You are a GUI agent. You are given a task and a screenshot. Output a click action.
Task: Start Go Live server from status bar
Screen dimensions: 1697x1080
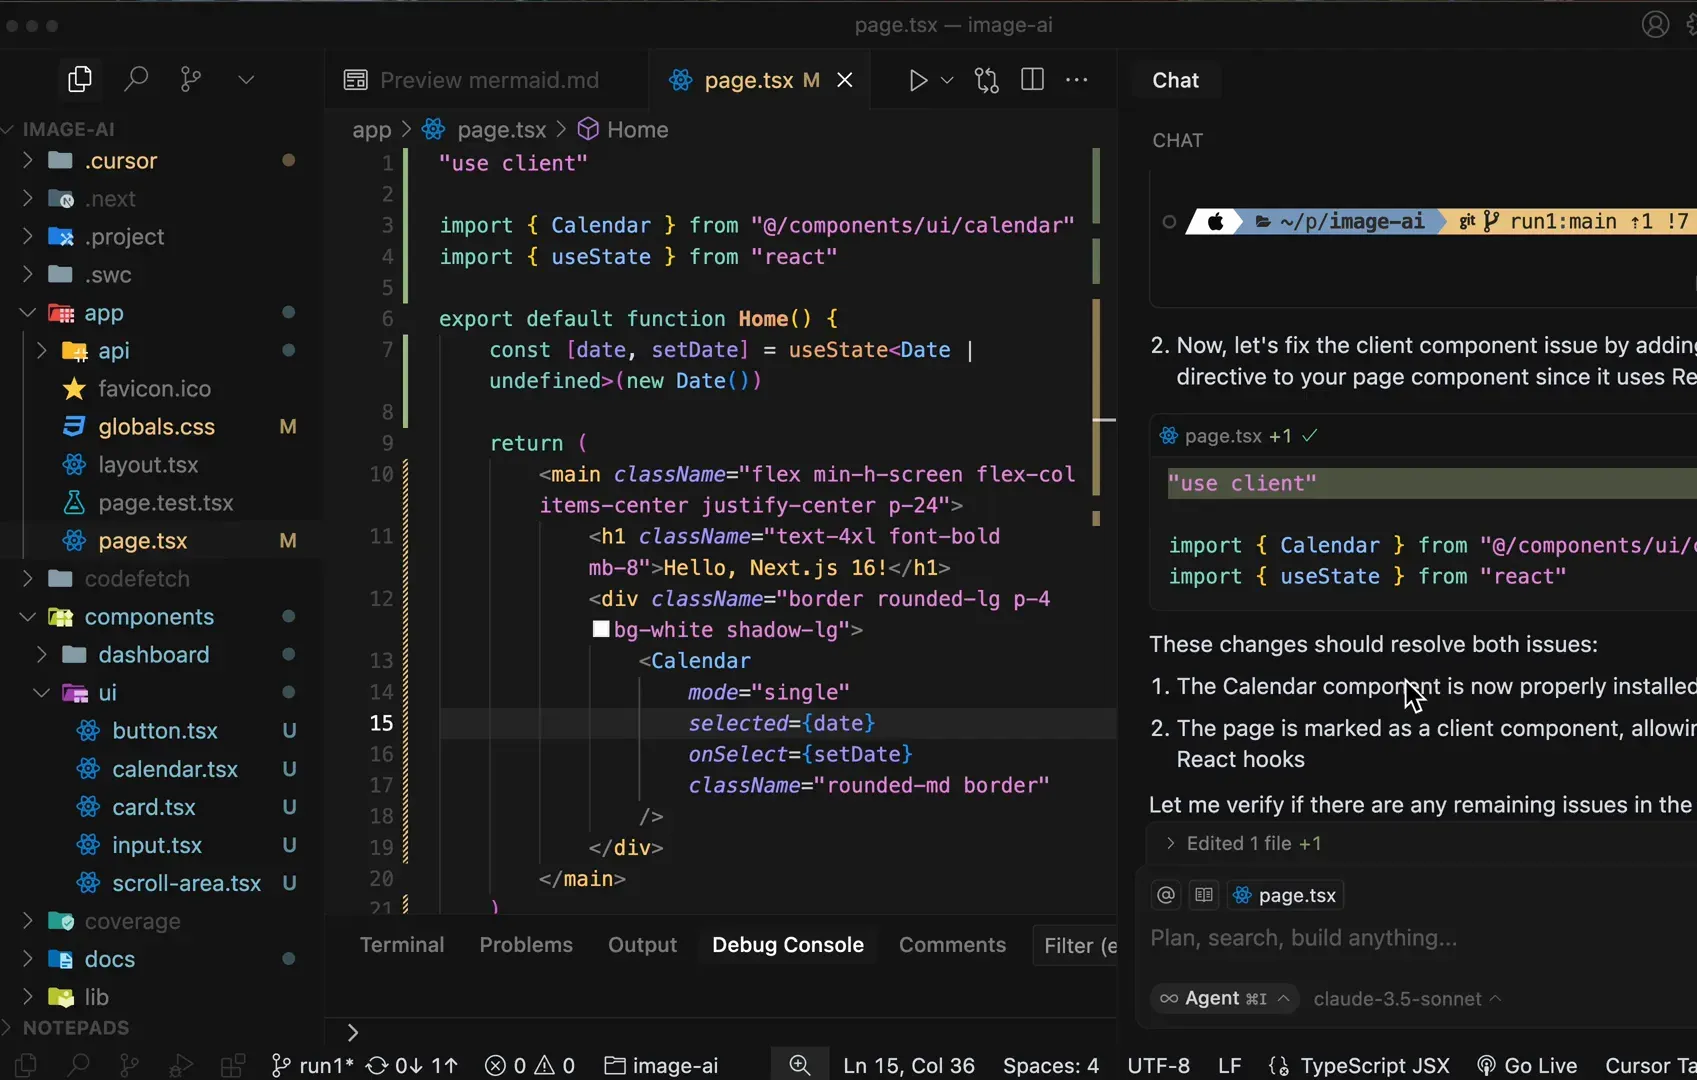coord(1528,1066)
